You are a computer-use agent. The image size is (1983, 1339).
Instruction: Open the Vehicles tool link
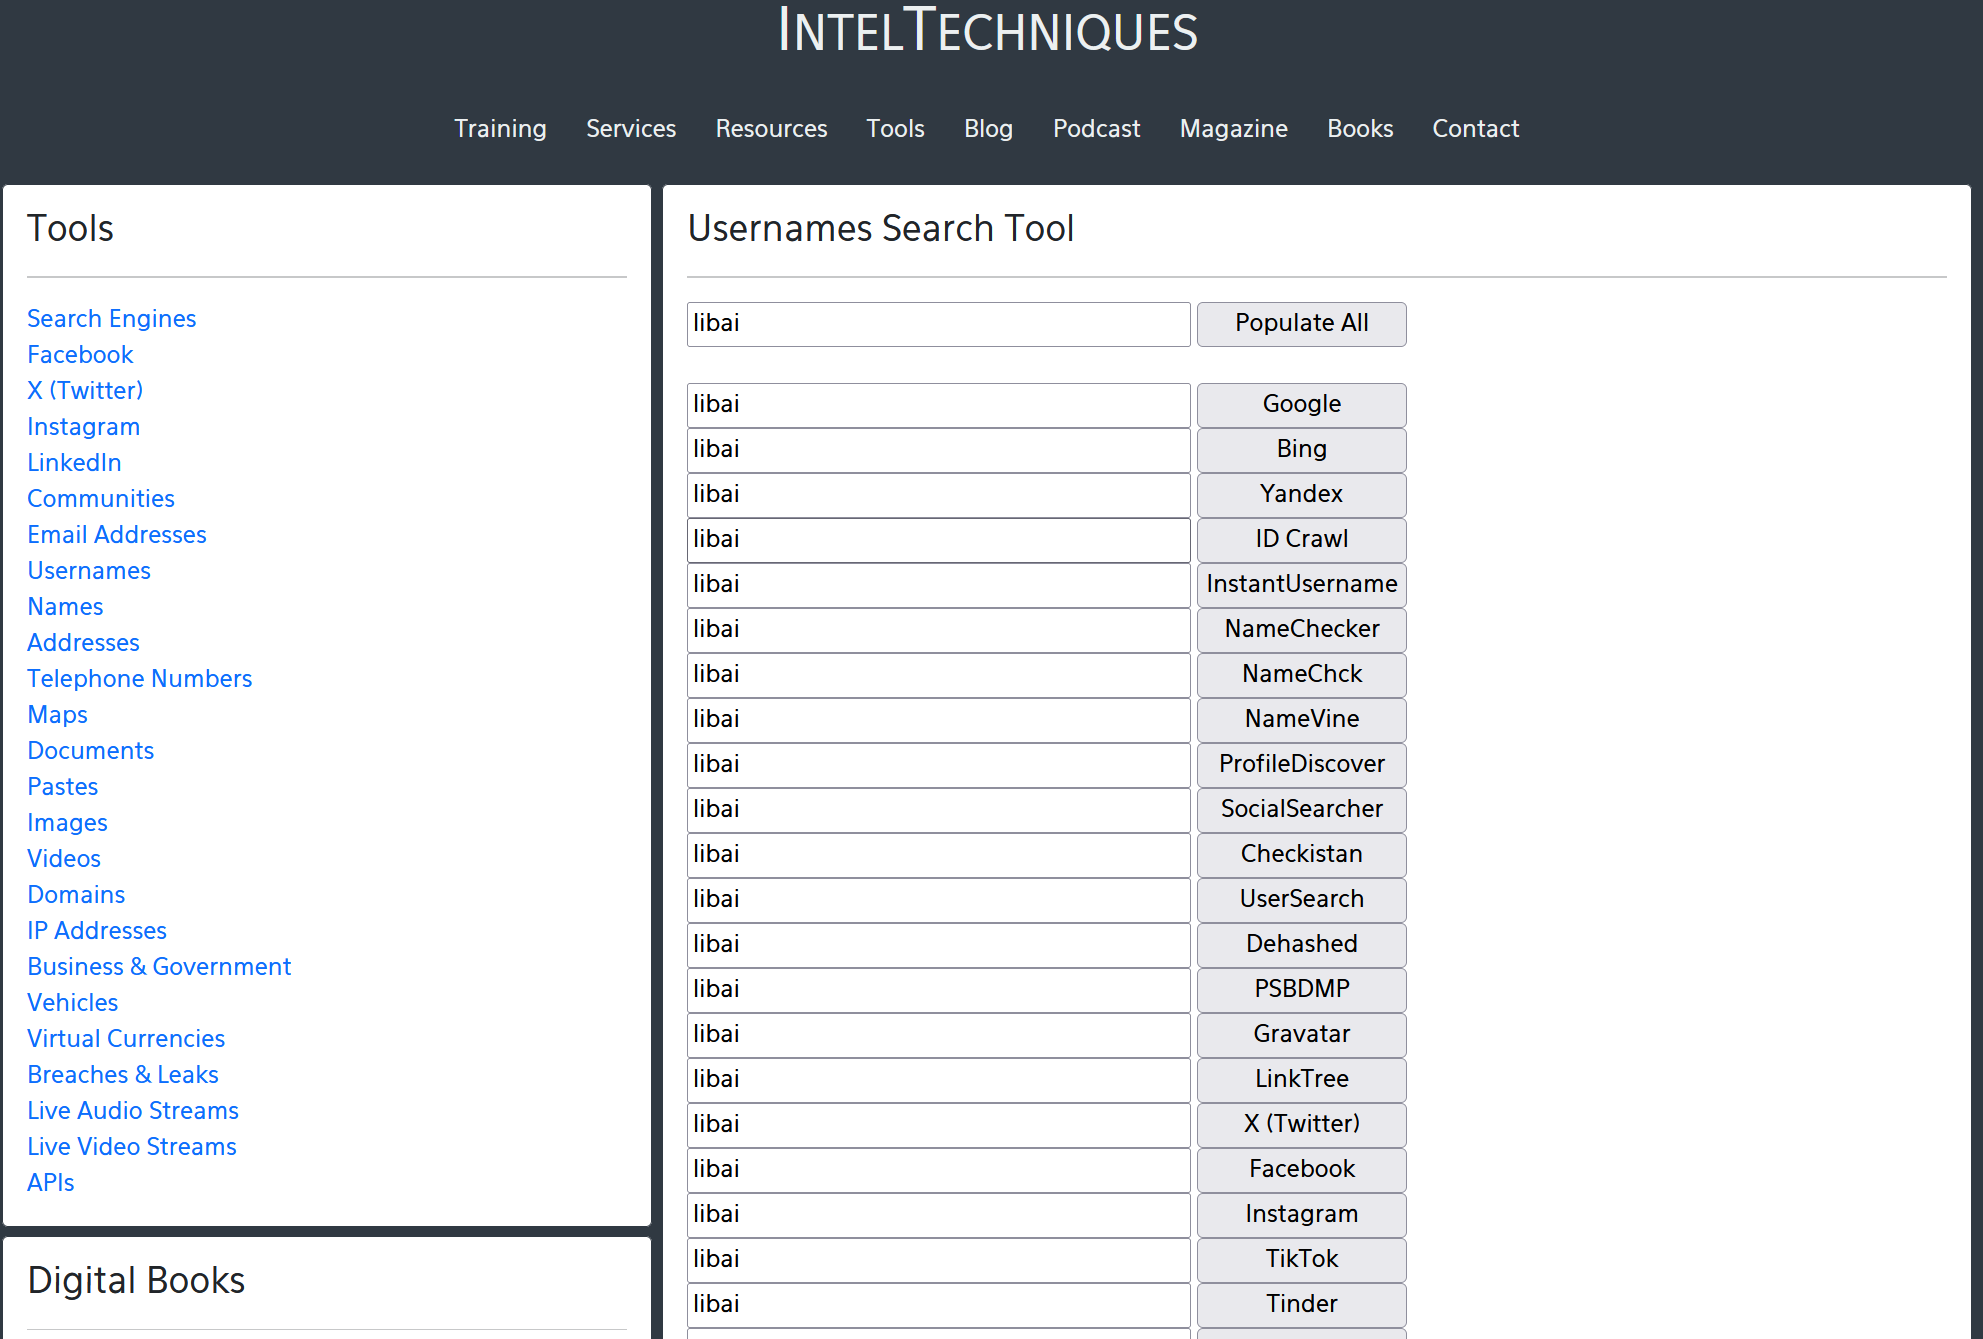click(x=73, y=1002)
